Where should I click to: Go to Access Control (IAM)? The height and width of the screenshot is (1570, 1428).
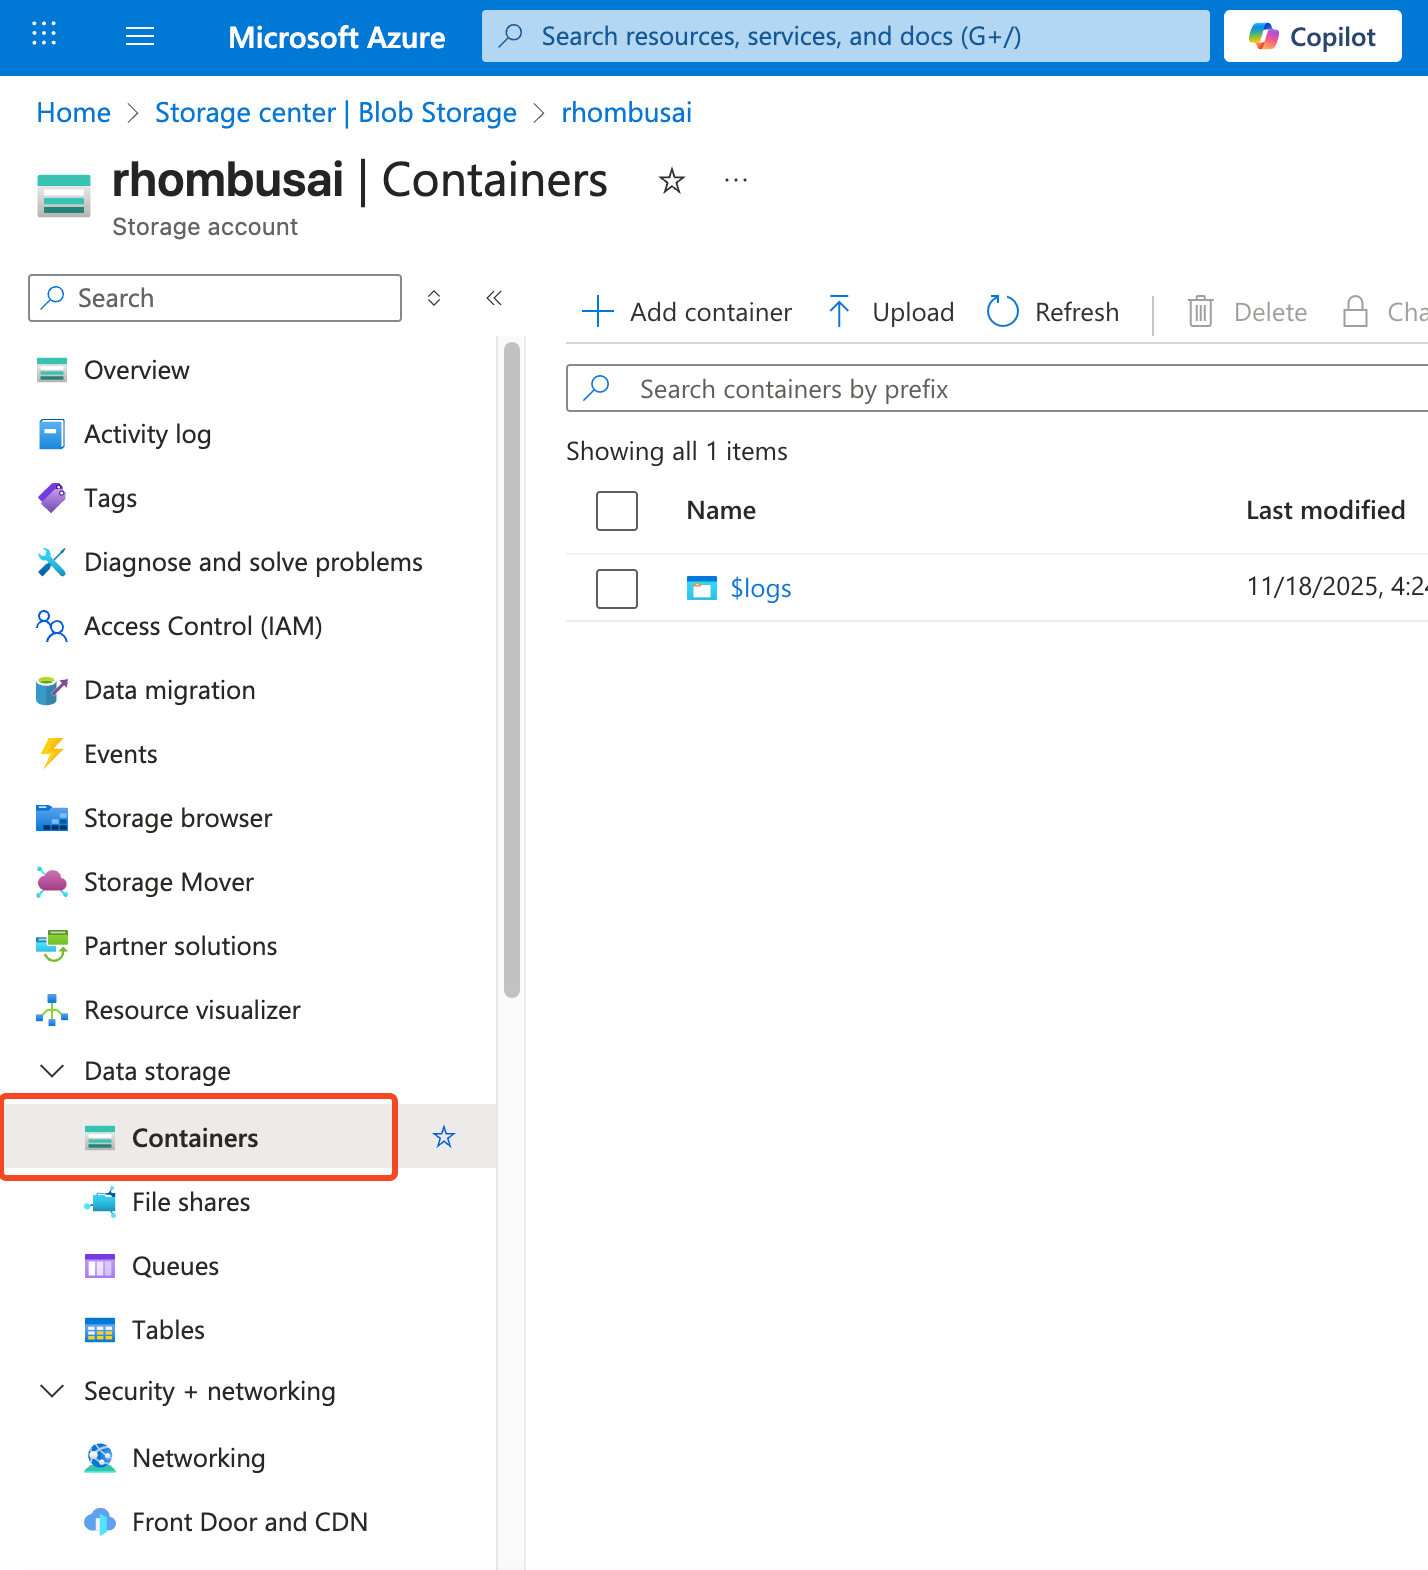pyautogui.click(x=202, y=626)
